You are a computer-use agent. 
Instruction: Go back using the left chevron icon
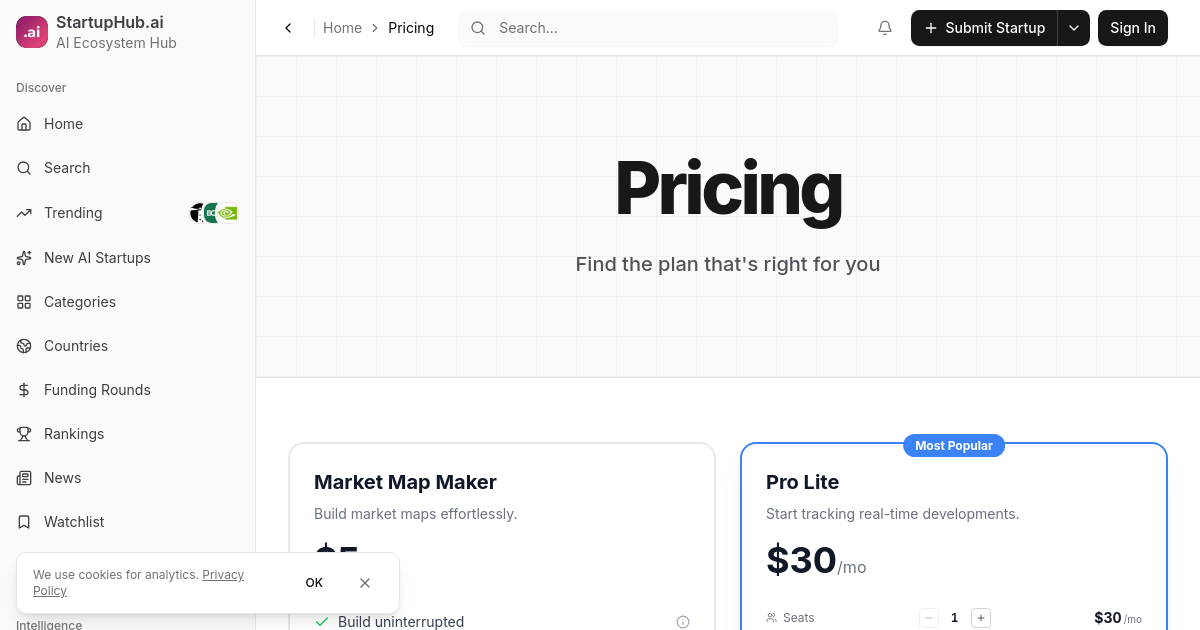[288, 28]
